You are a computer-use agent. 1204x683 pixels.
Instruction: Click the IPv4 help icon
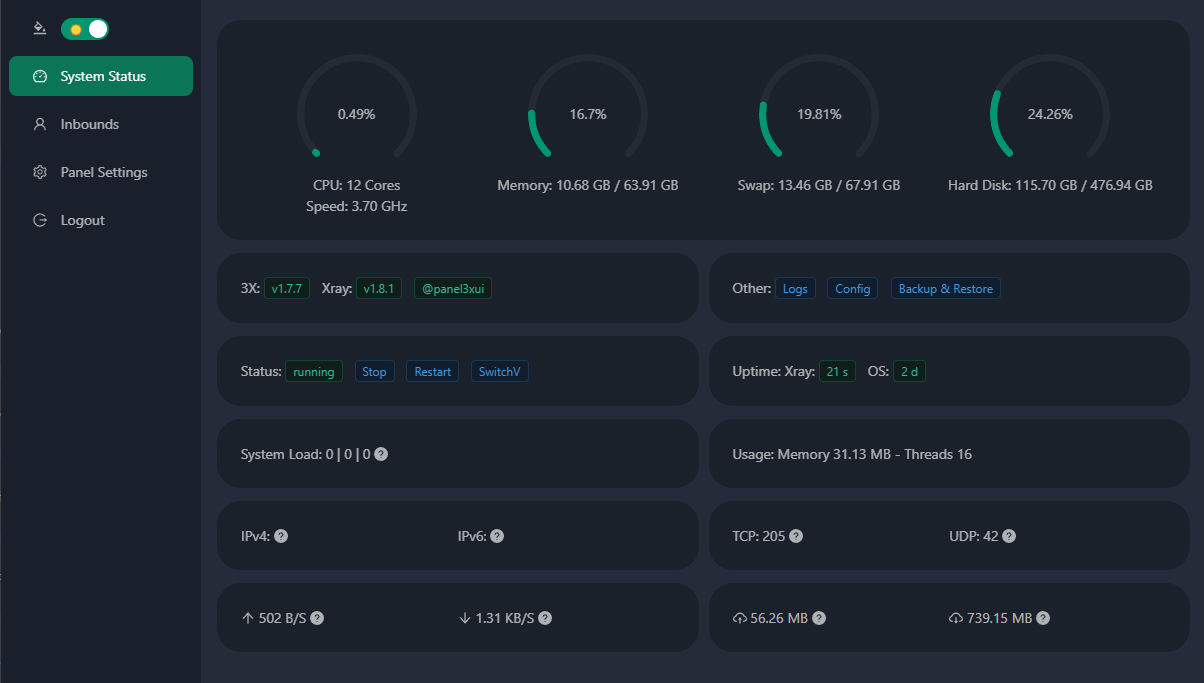click(281, 536)
